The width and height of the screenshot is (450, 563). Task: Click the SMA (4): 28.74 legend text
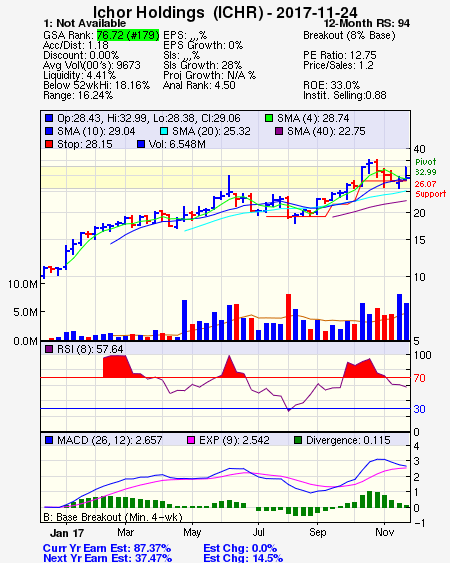coord(313,118)
